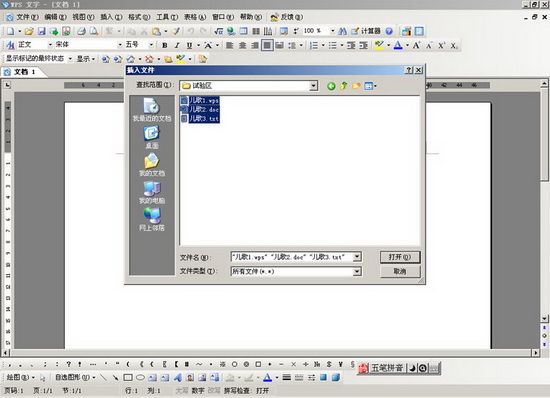Open the 插入 menu
Screen dimensions: 550x398
(x=111, y=17)
